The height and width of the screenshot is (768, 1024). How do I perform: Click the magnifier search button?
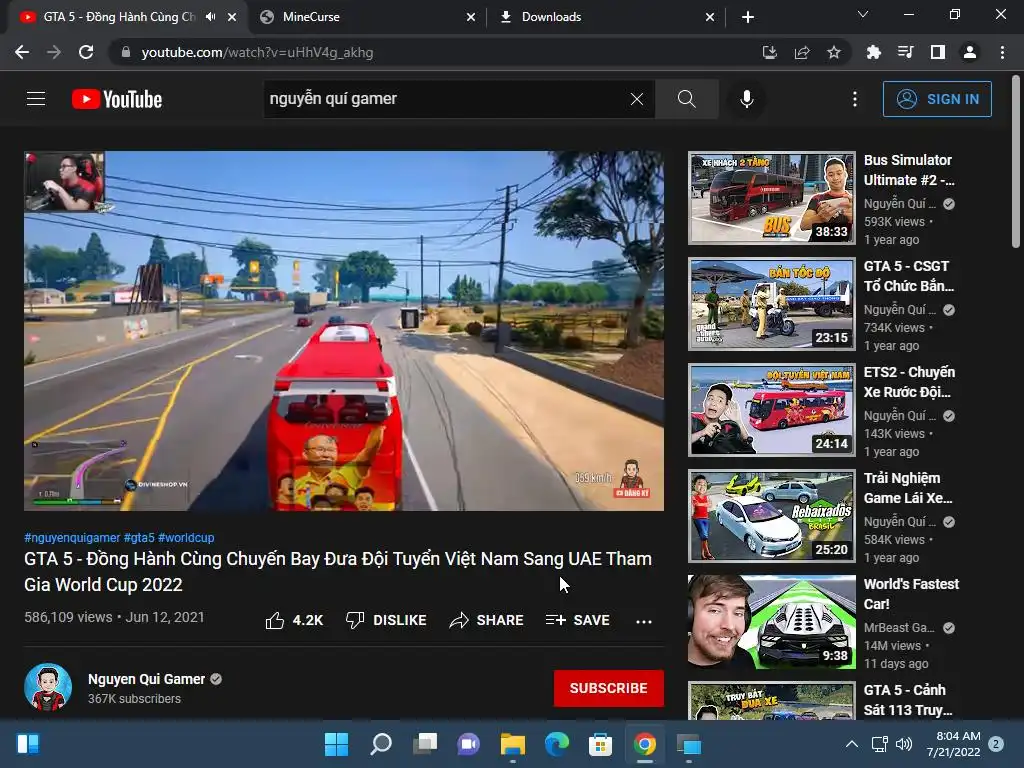(686, 99)
